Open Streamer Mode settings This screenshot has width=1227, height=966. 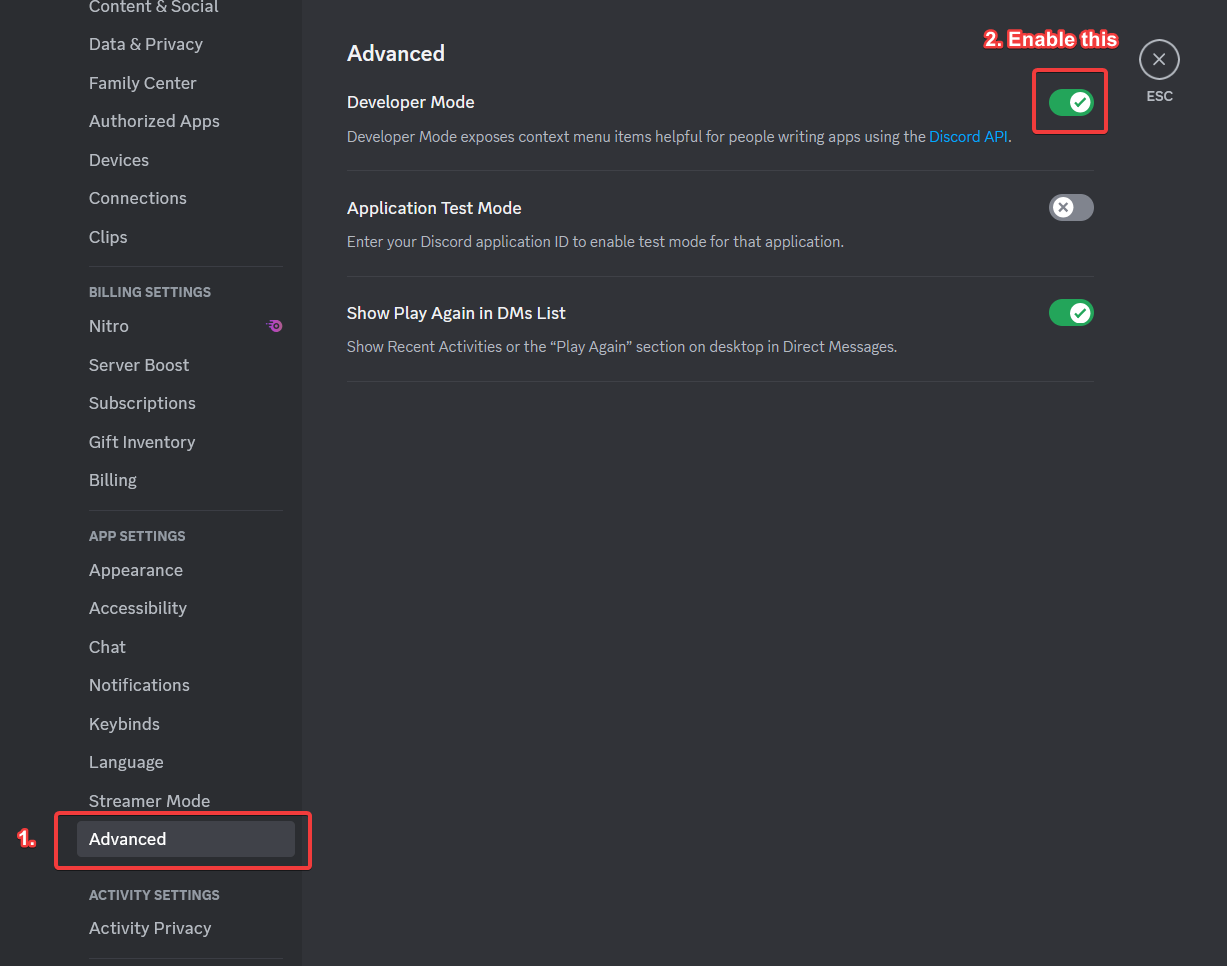[149, 801]
